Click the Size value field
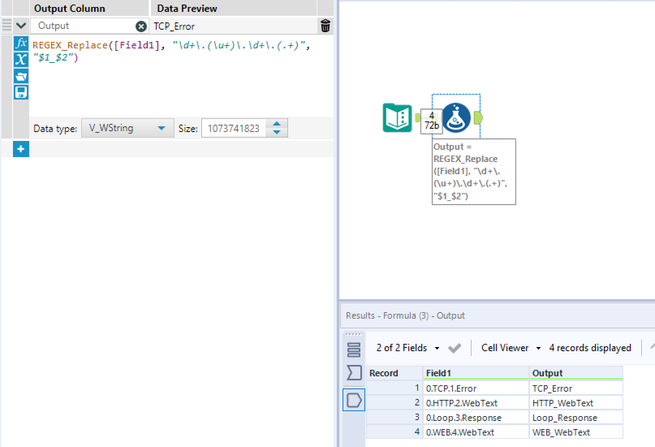The image size is (655, 447). (234, 128)
